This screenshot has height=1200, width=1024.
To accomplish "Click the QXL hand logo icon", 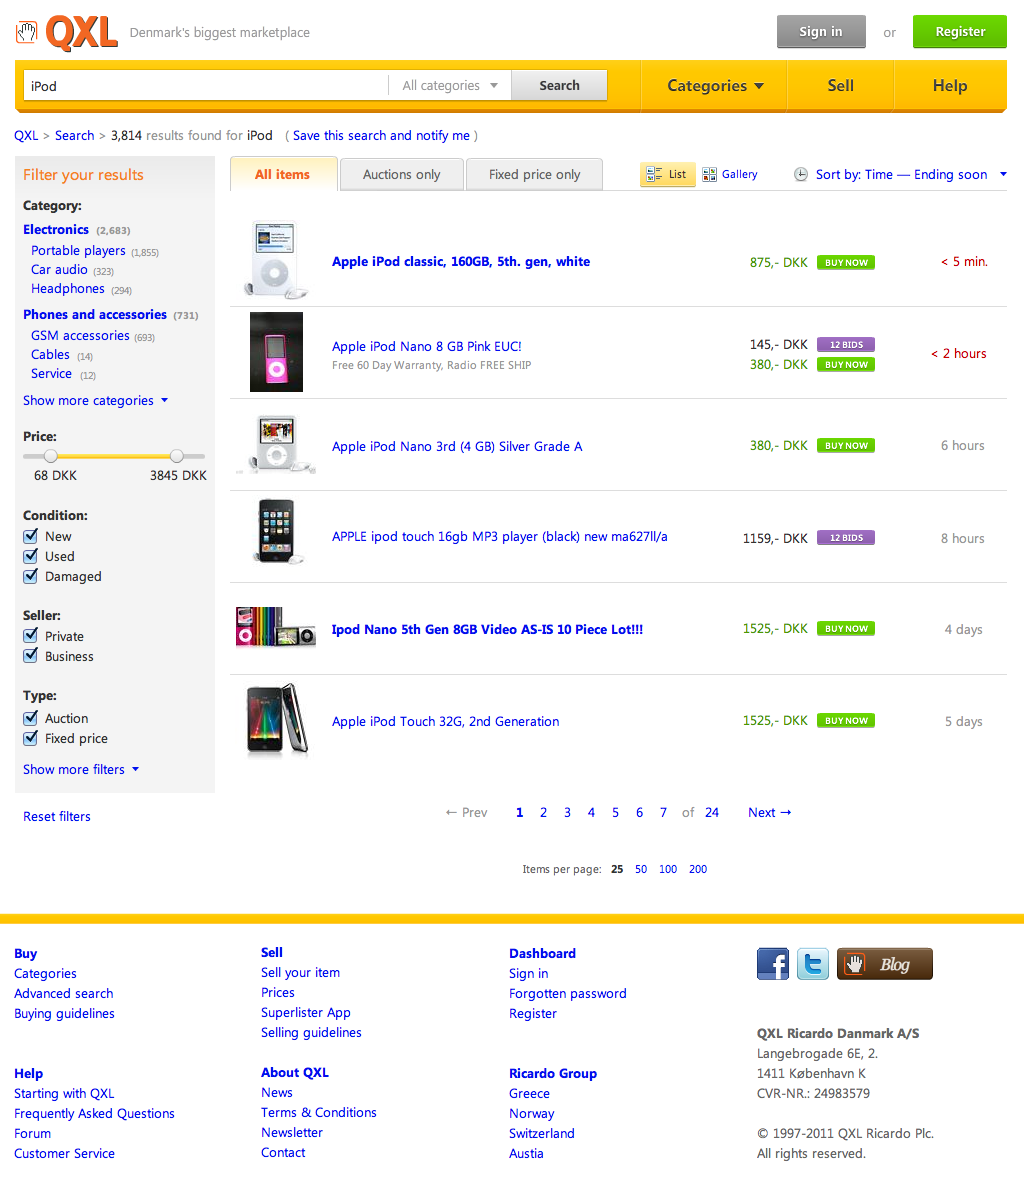I will click(27, 32).
